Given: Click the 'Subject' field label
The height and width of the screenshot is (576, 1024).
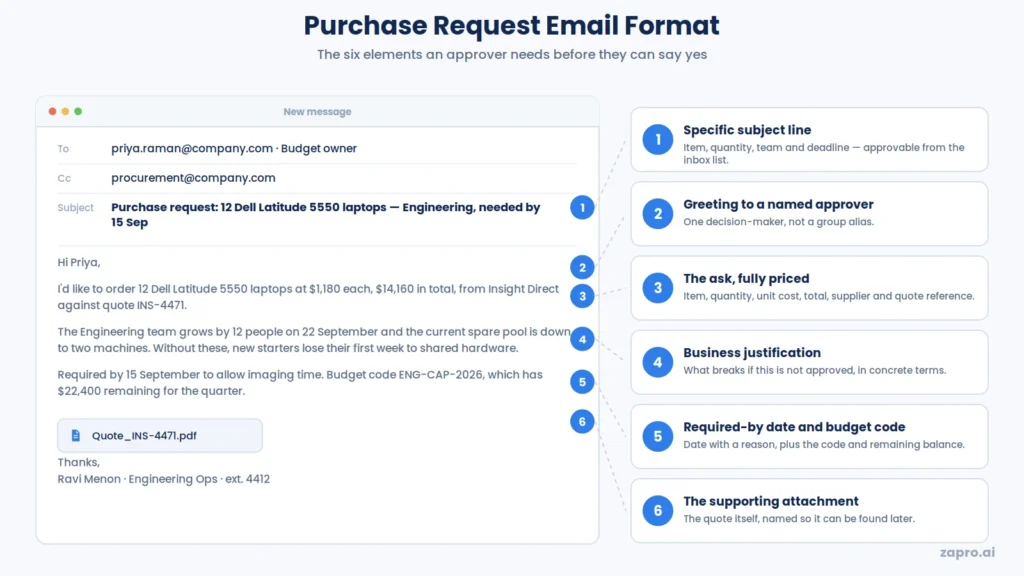Looking at the screenshot, I should [x=76, y=208].
